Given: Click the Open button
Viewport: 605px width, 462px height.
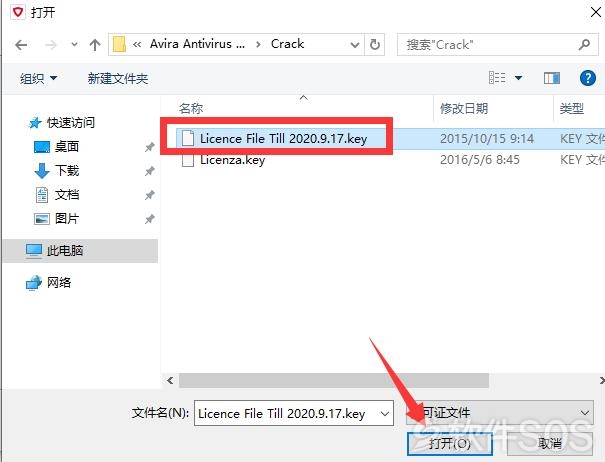Looking at the screenshot, I should [x=450, y=444].
